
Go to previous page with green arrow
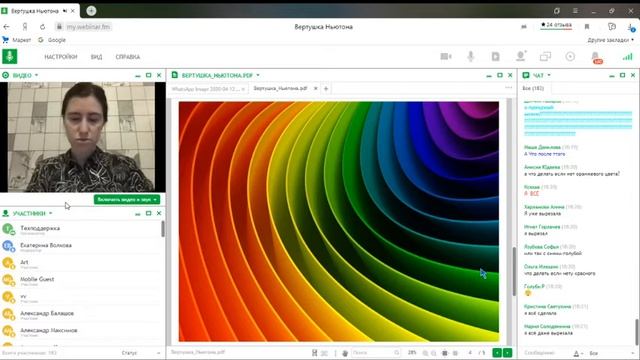pos(497,353)
